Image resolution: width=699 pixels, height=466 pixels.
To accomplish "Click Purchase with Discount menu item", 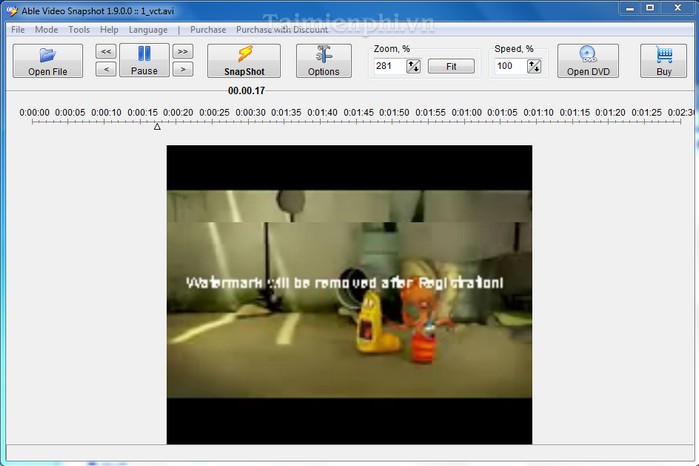I will pyautogui.click(x=282, y=30).
